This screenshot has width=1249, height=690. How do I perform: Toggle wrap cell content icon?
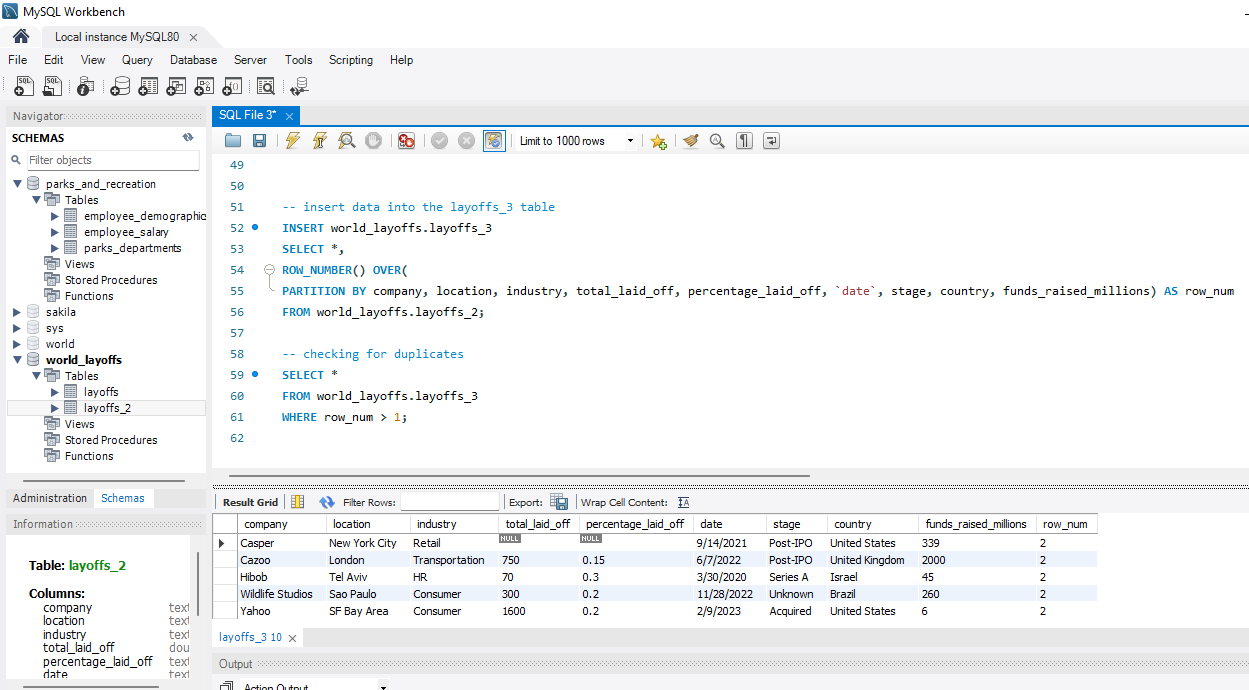click(x=684, y=502)
